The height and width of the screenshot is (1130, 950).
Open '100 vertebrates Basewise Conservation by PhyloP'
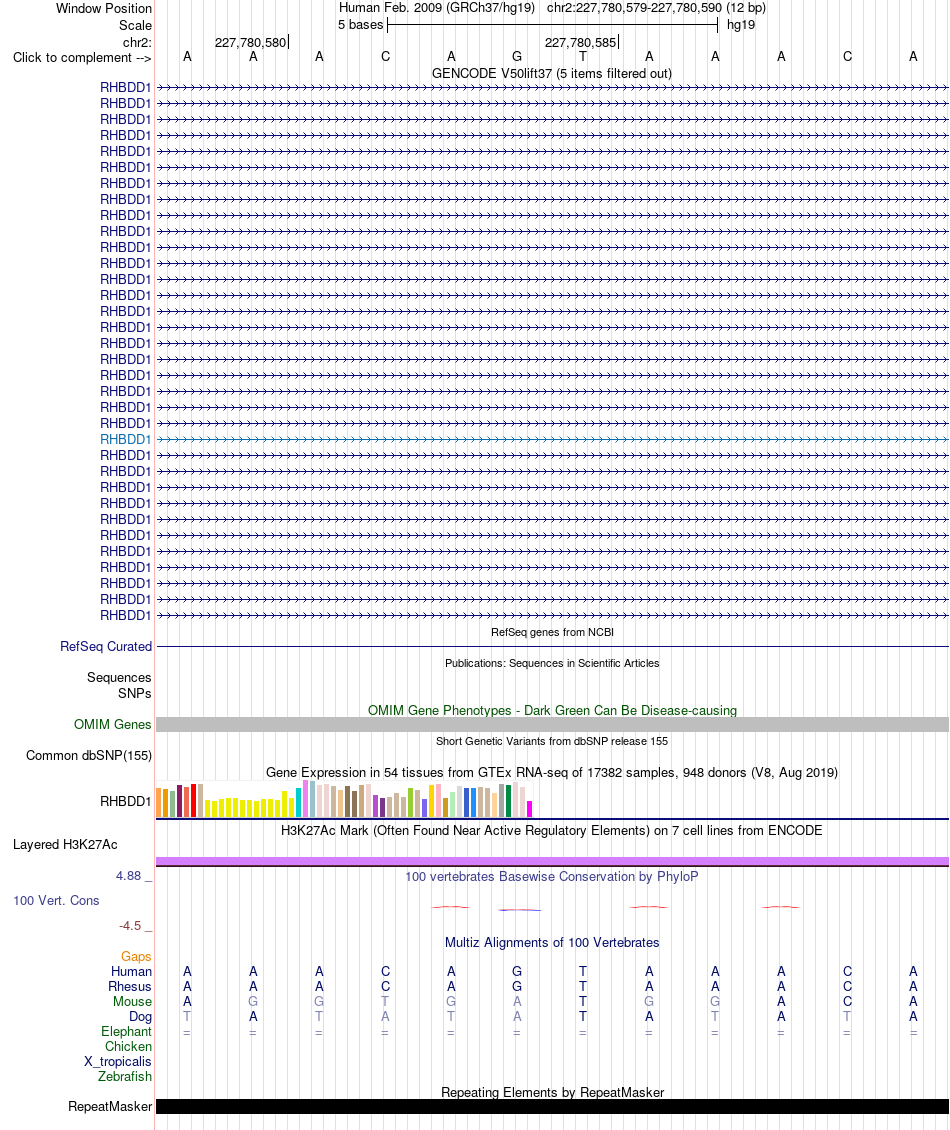click(551, 876)
